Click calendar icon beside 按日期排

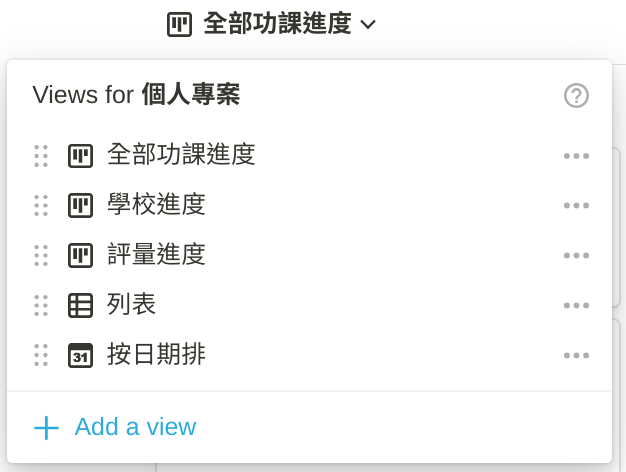(x=80, y=355)
